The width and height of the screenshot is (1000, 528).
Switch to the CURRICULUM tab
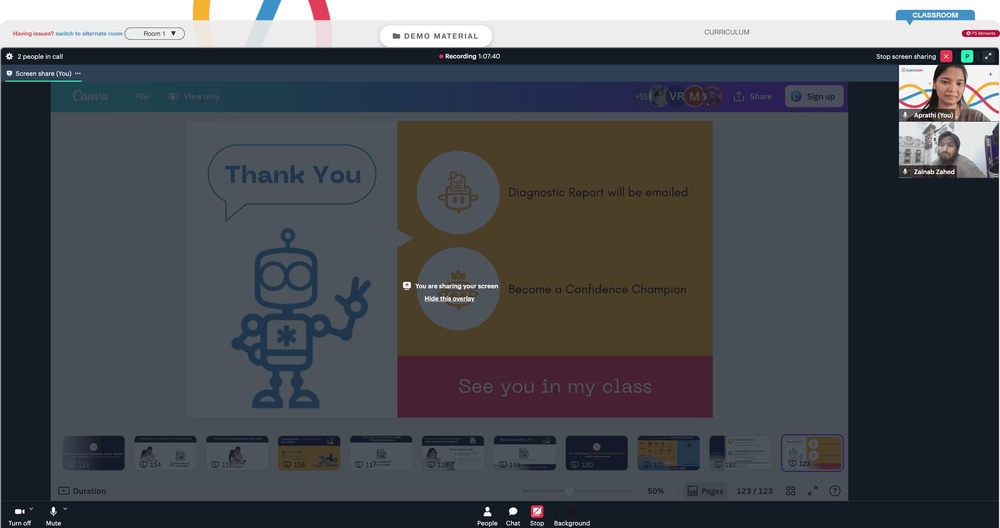coord(726,32)
